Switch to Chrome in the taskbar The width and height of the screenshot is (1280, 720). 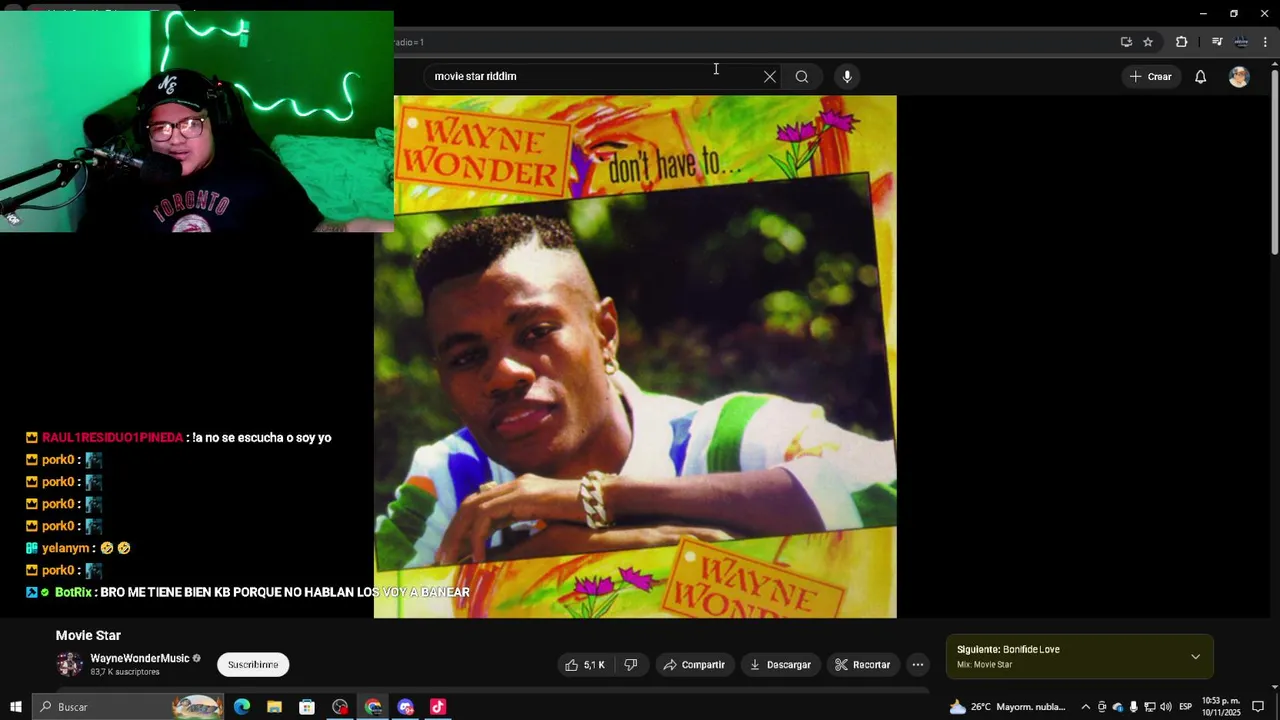pos(373,707)
